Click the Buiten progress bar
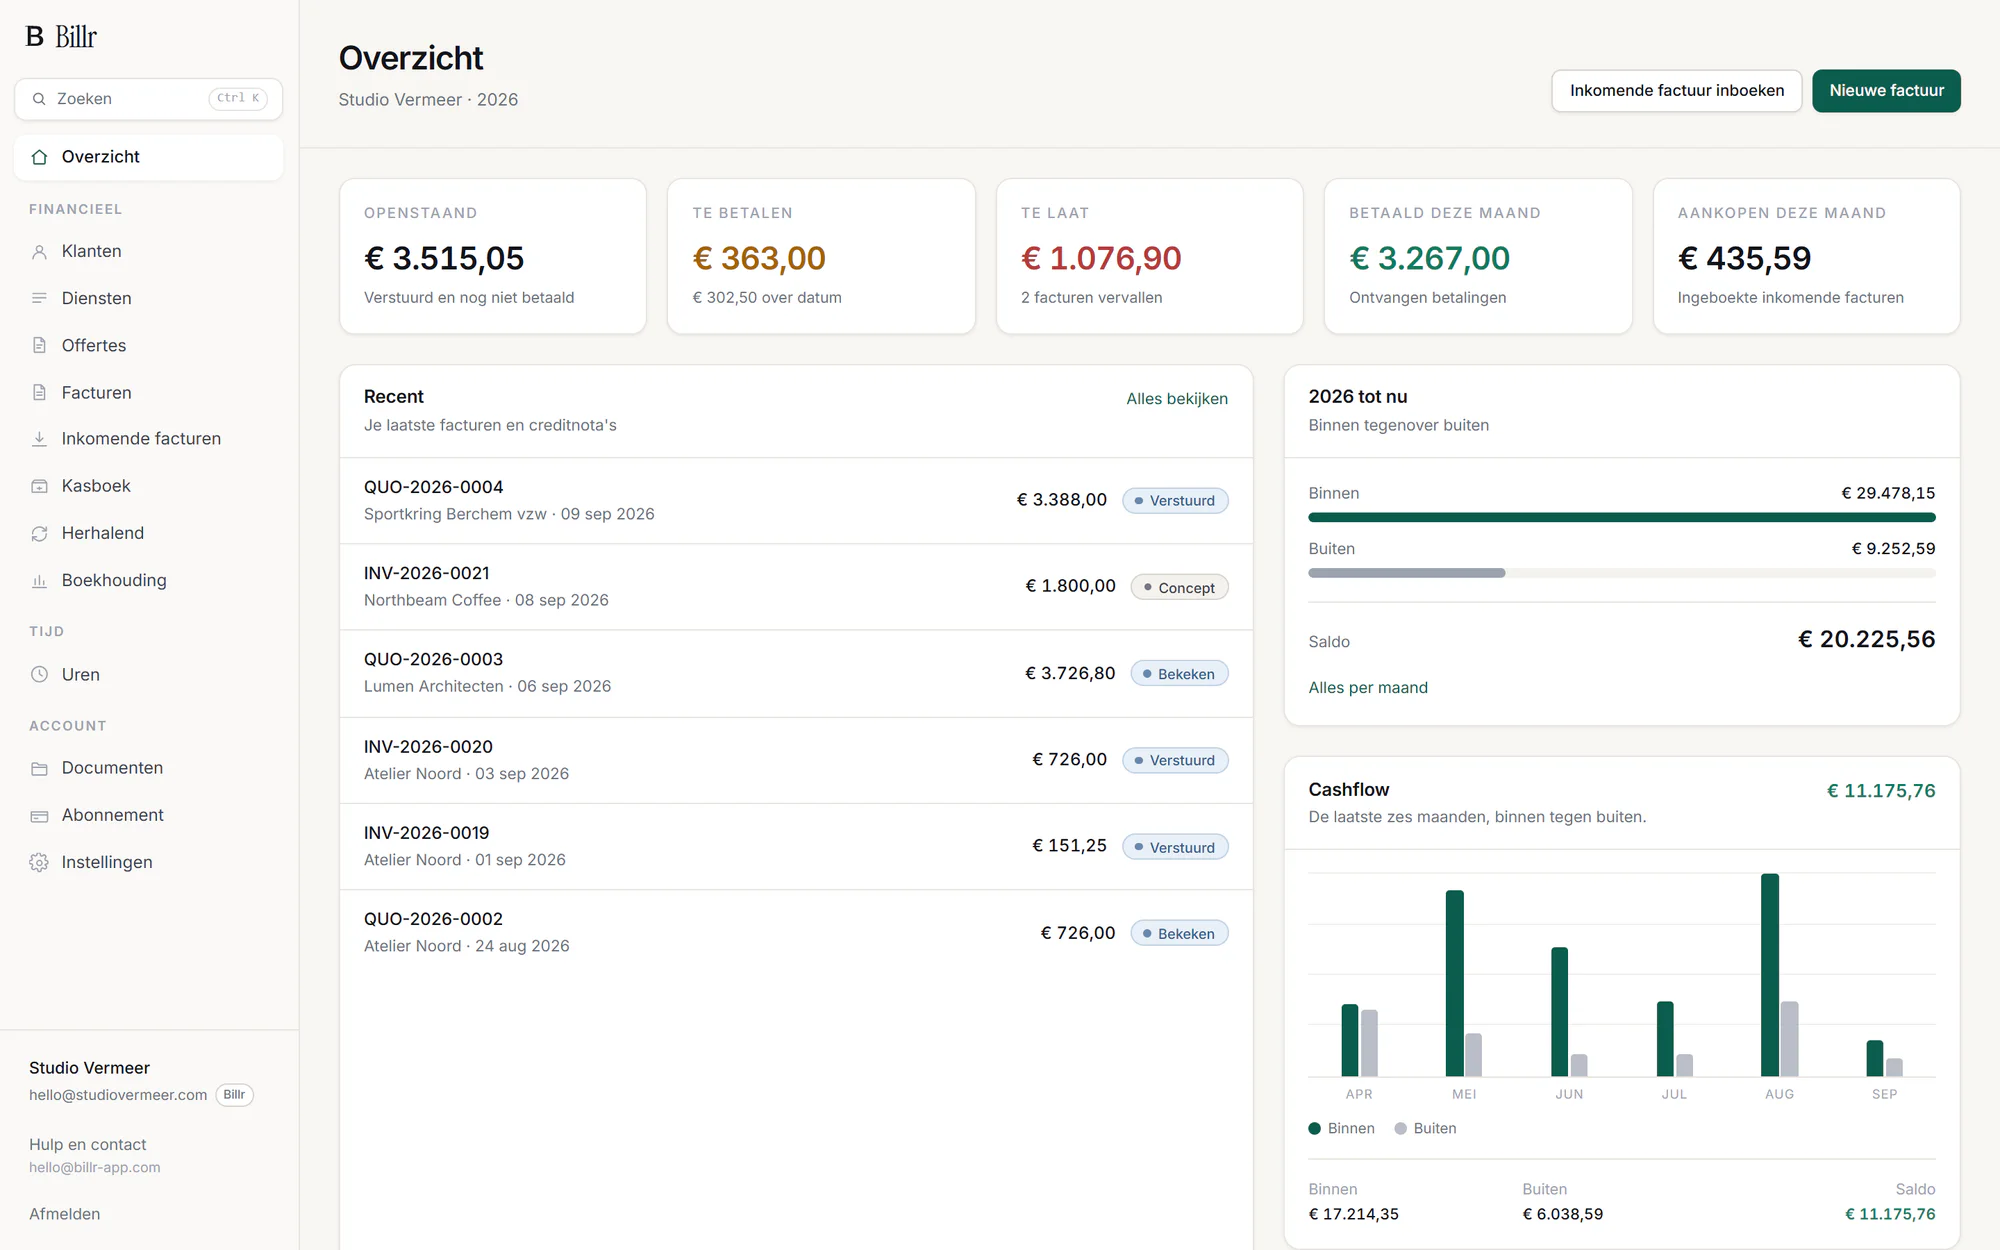 [1621, 574]
